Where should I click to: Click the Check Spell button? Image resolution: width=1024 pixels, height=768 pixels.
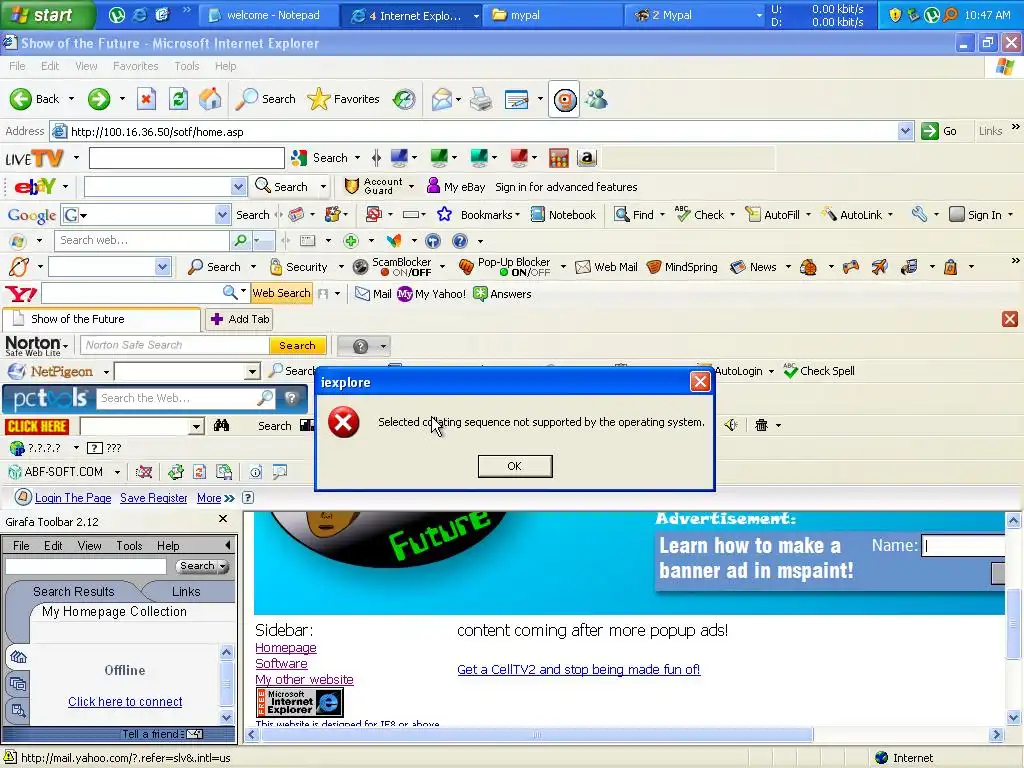pos(819,371)
